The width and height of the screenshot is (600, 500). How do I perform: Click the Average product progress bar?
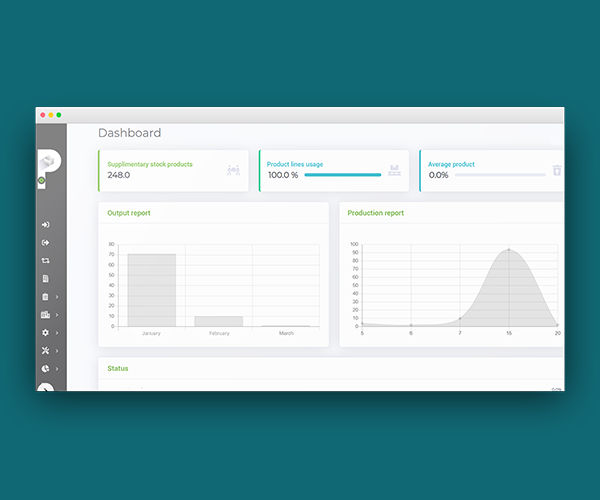500,175
